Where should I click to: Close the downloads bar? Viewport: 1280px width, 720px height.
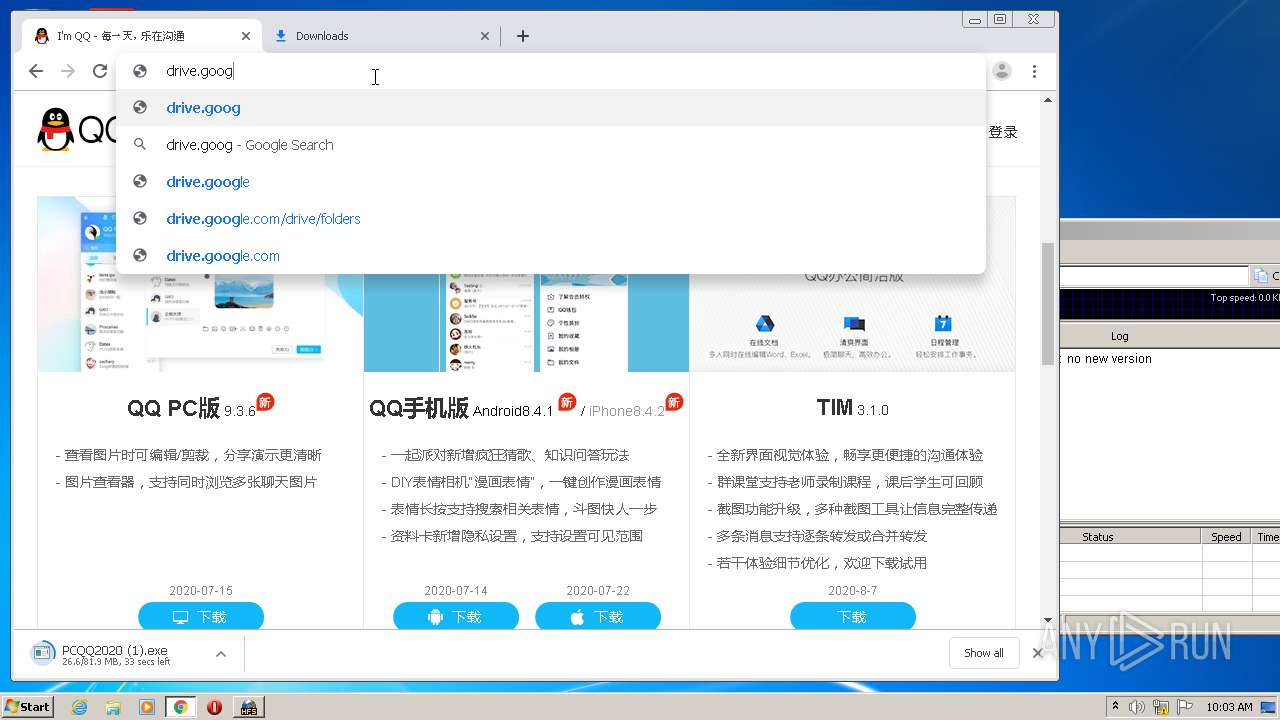point(1037,653)
